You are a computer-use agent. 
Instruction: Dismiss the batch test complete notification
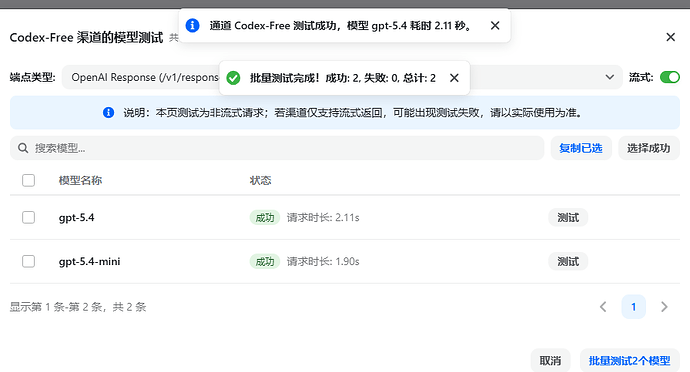click(454, 78)
